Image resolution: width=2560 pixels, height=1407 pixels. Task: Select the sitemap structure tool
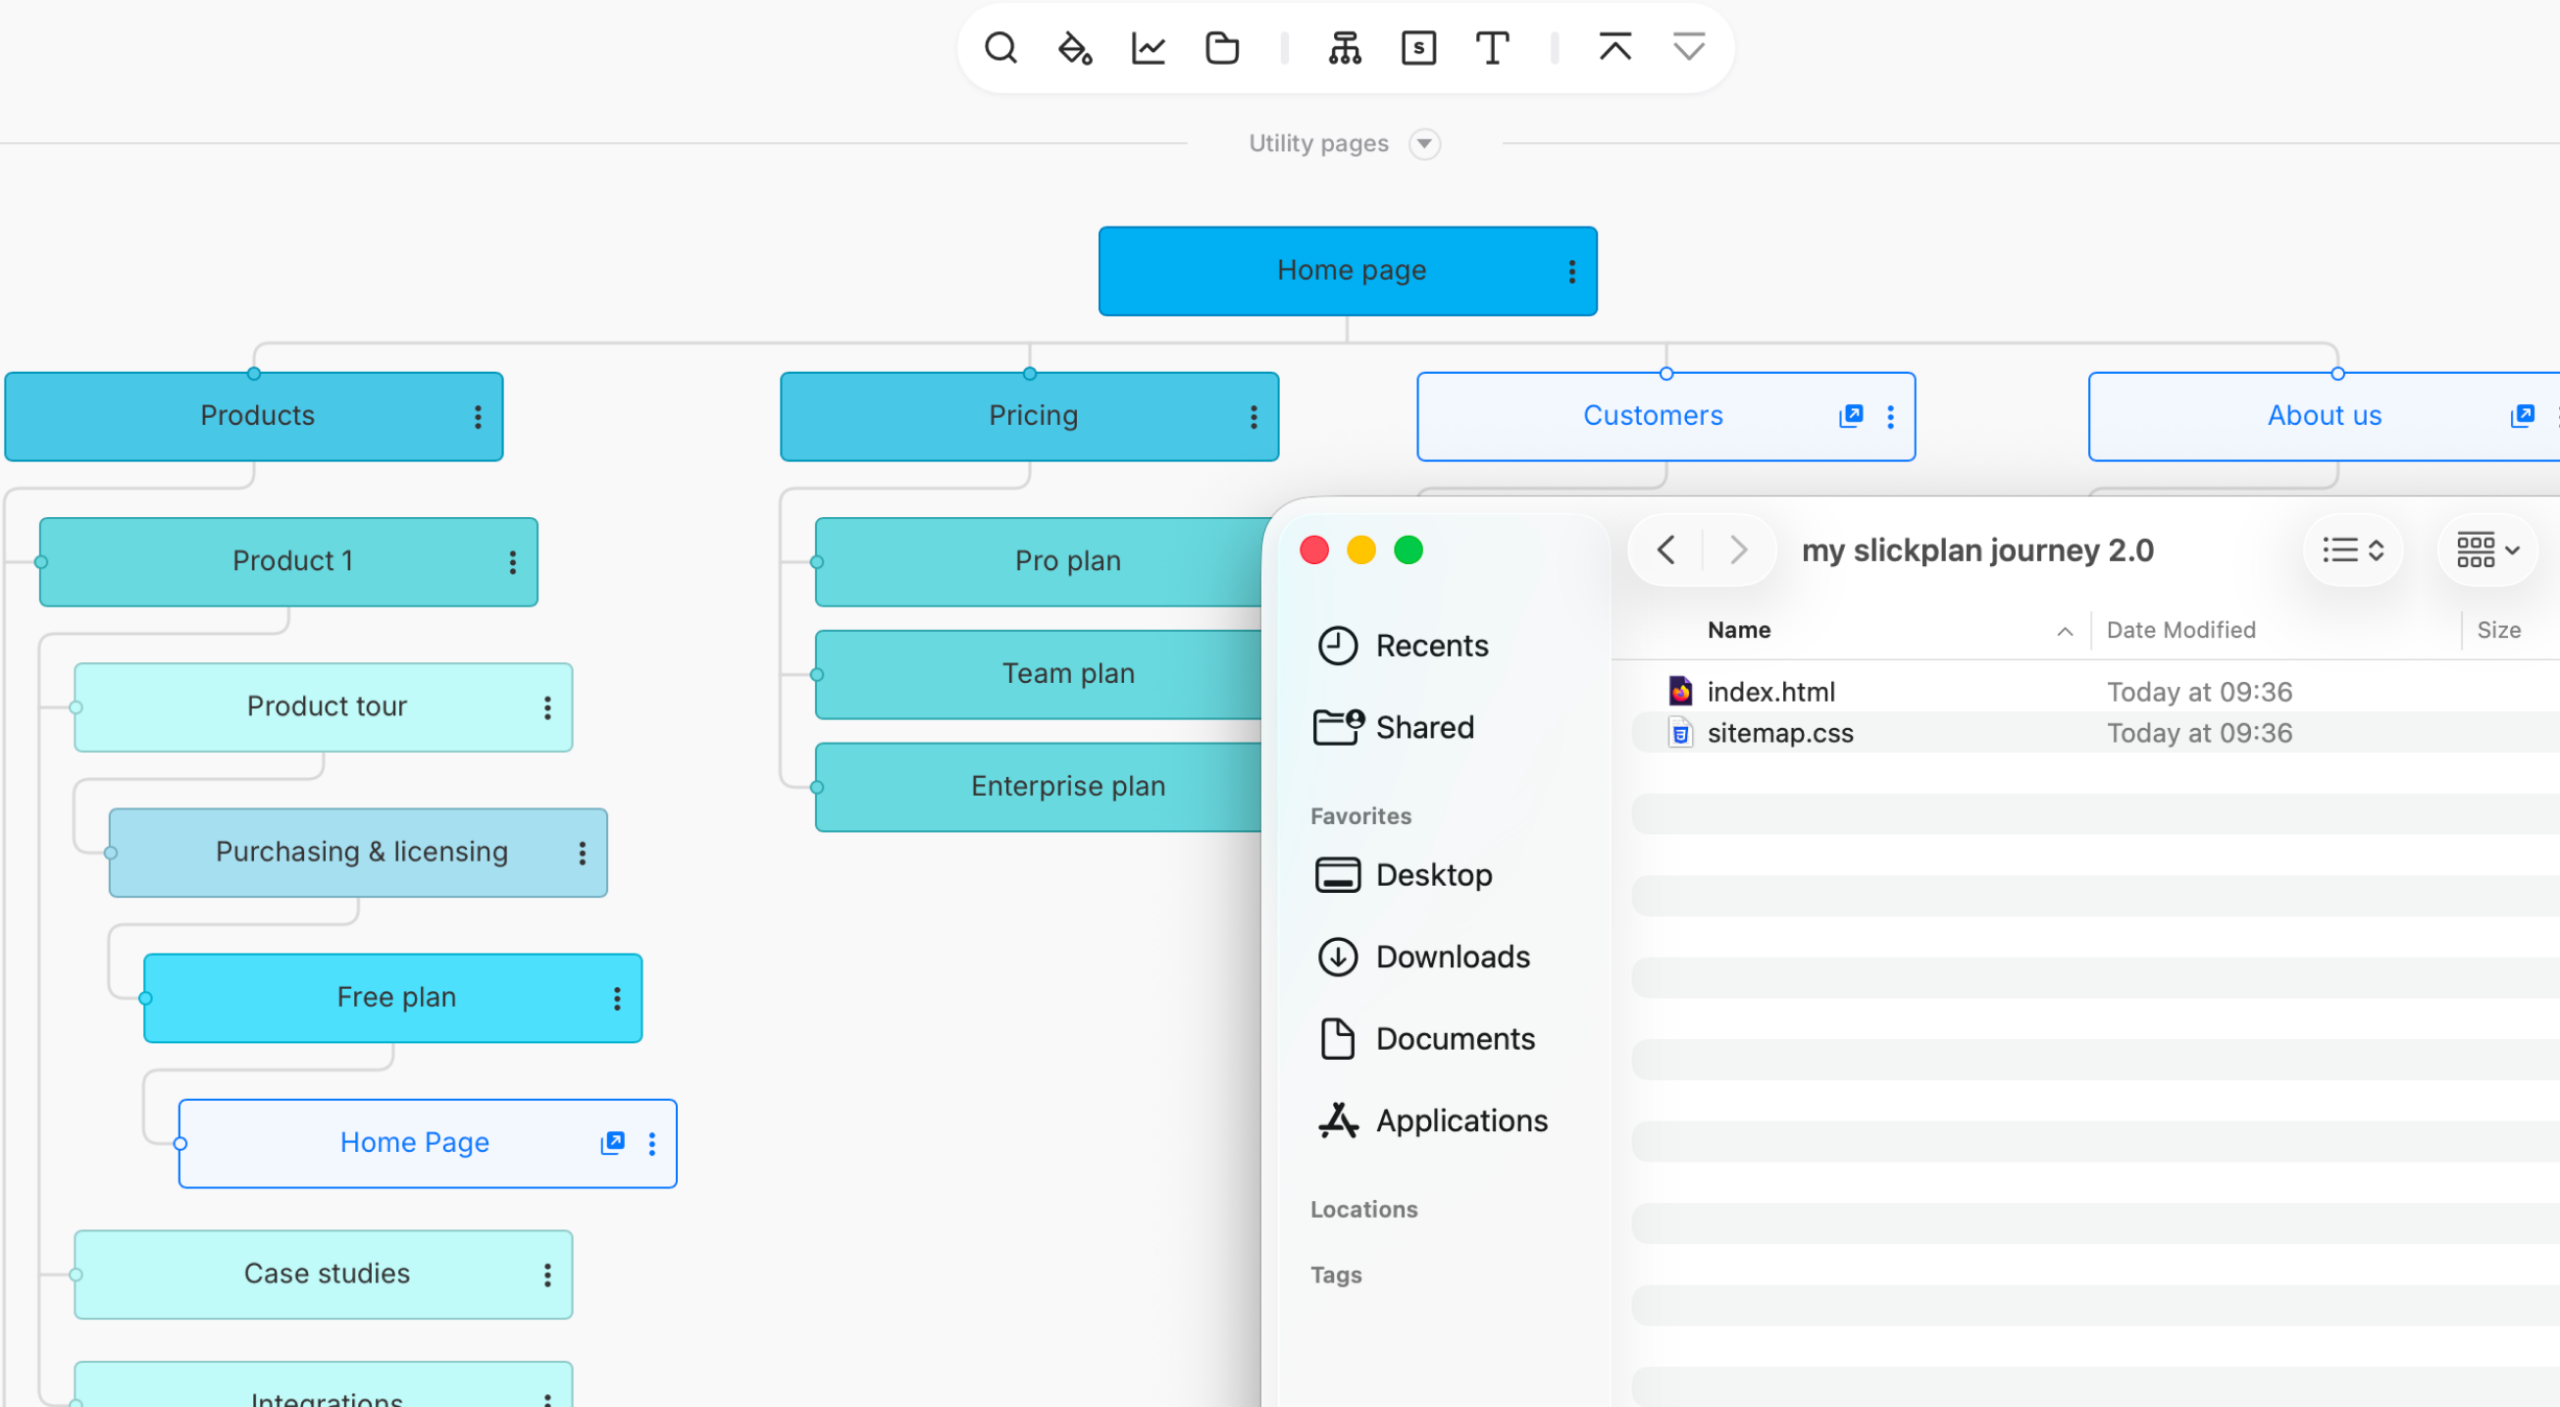[1345, 47]
